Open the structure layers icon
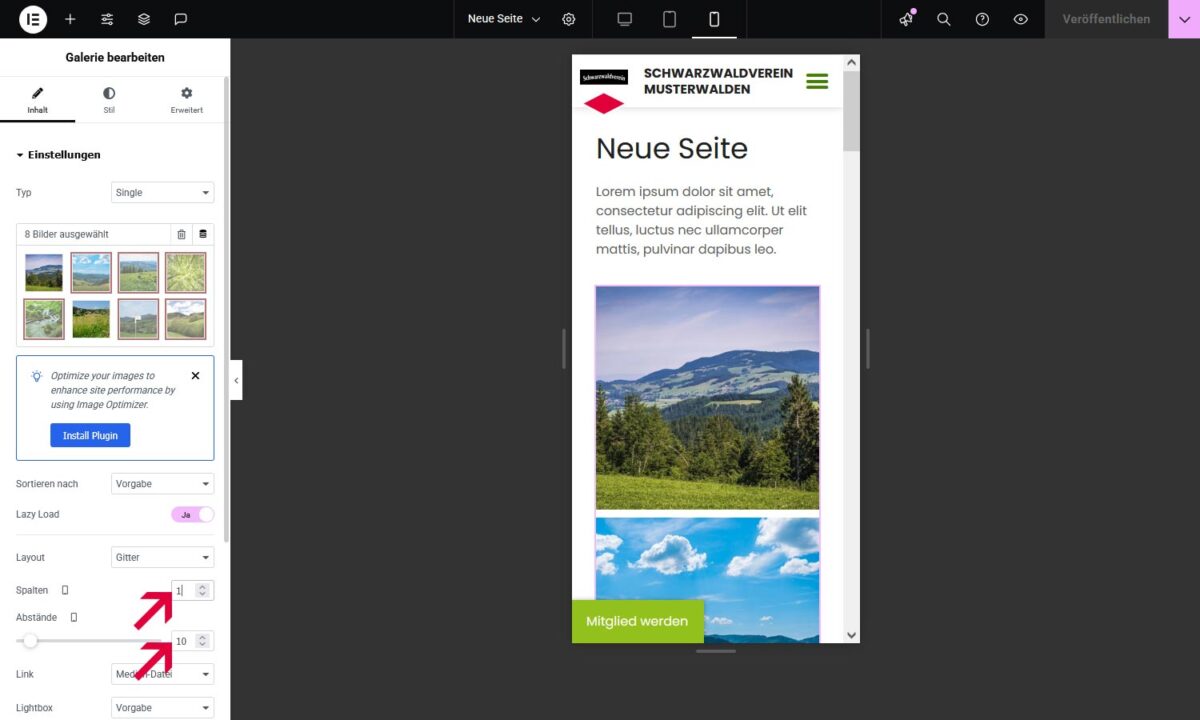The height and width of the screenshot is (720, 1200). [x=144, y=19]
